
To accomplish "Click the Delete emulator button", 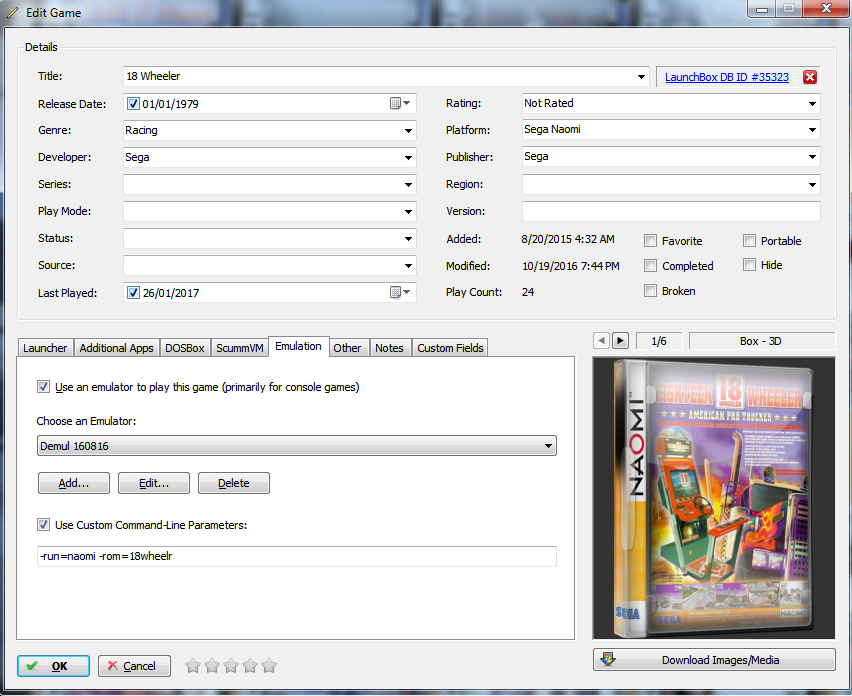I will point(234,483).
